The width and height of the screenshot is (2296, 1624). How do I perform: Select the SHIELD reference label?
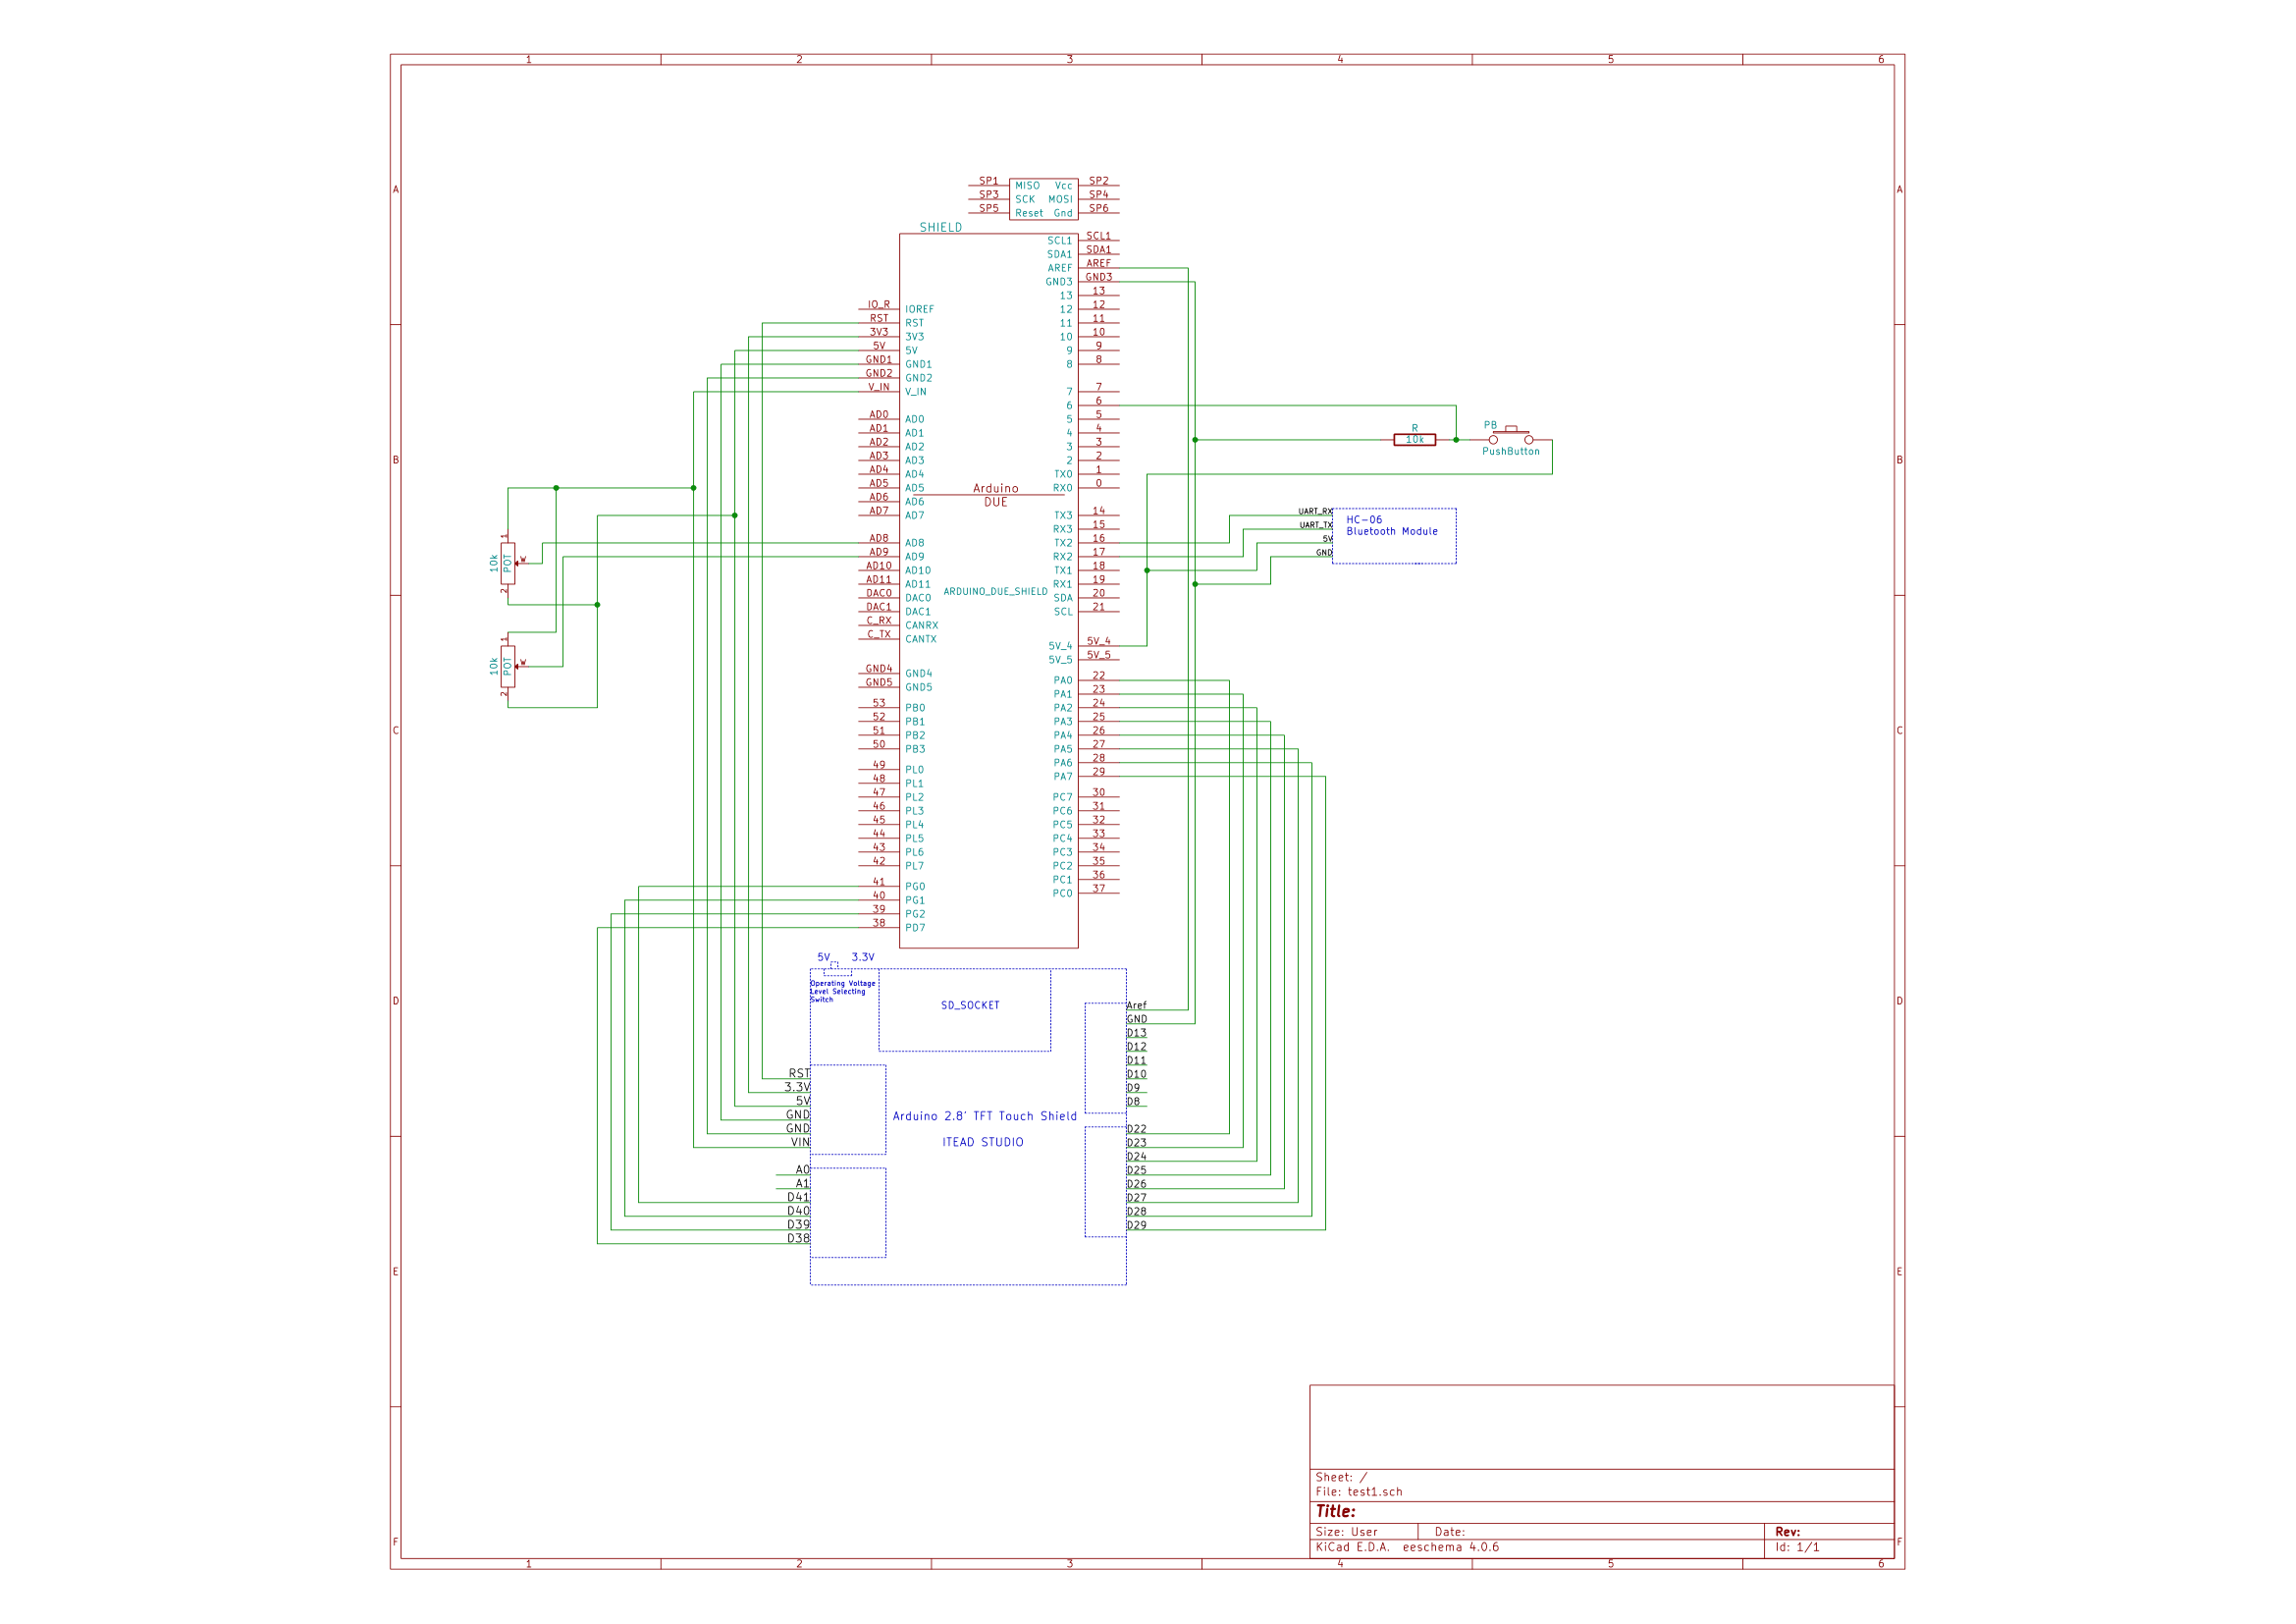940,228
